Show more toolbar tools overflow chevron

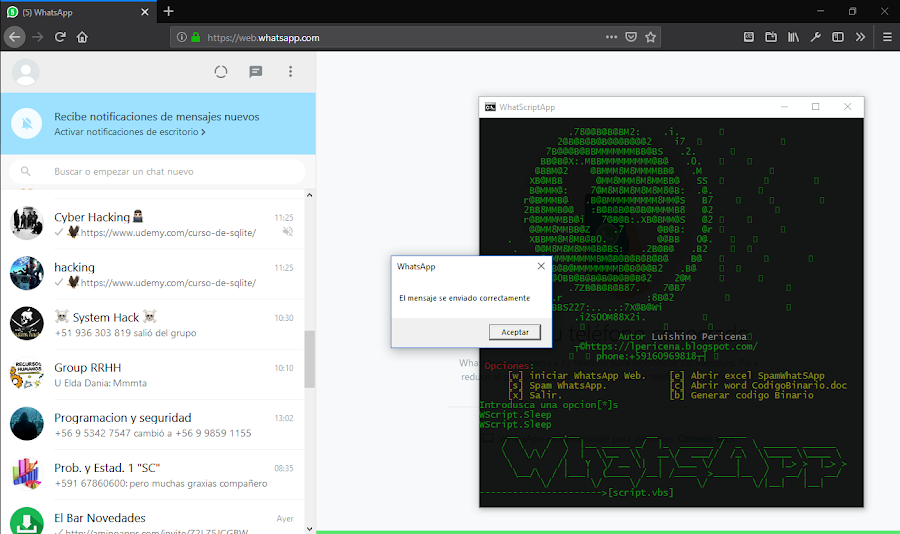tap(860, 37)
